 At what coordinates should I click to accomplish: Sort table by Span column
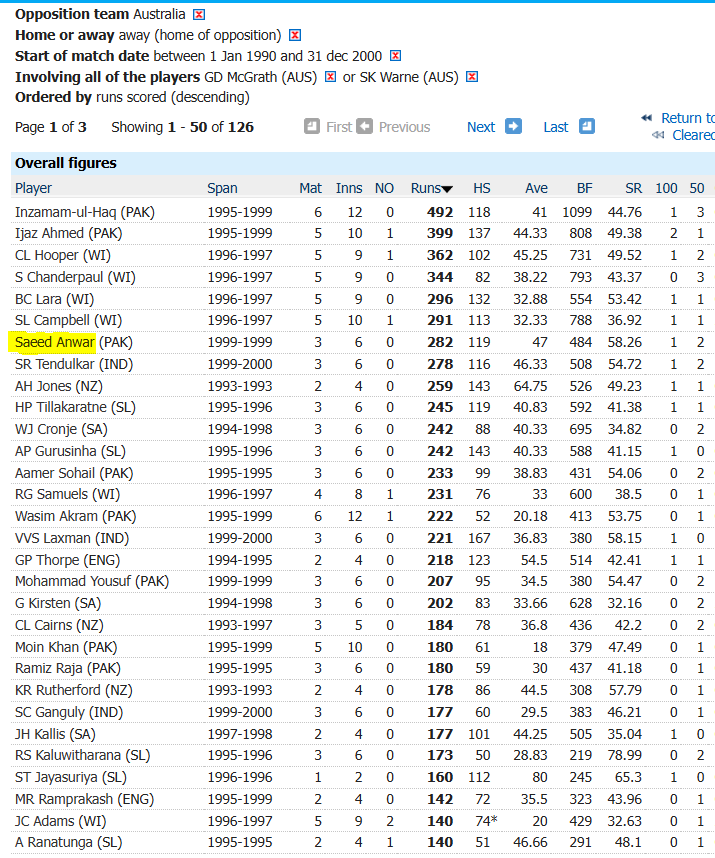coord(222,188)
